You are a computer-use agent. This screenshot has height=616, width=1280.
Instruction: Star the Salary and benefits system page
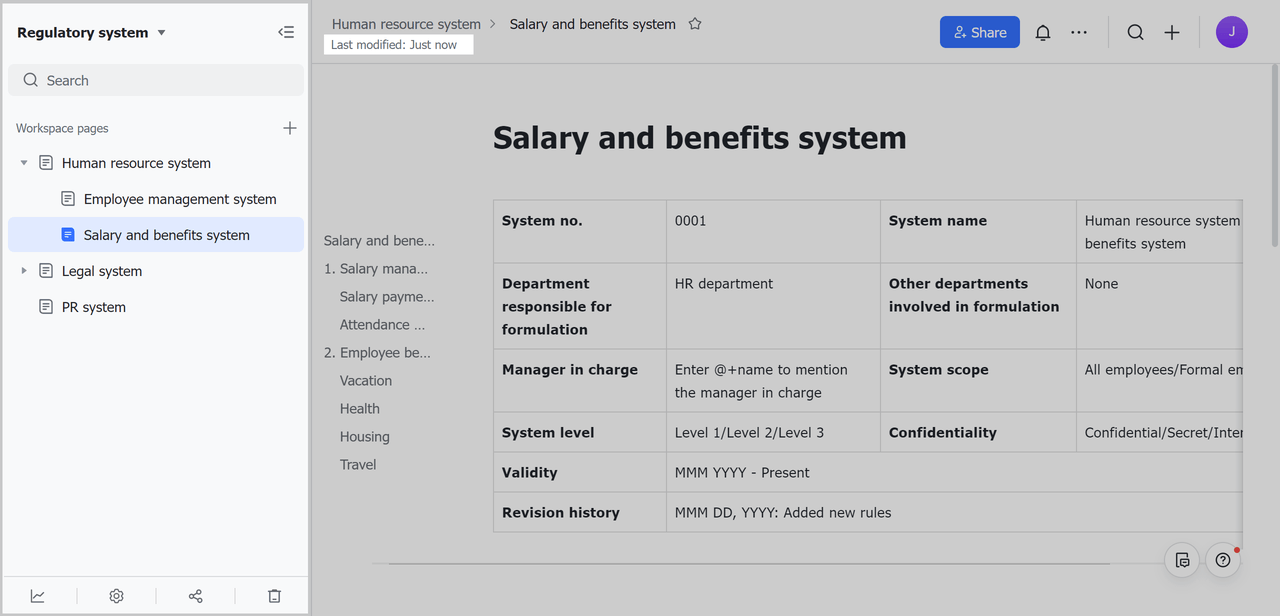tap(695, 24)
